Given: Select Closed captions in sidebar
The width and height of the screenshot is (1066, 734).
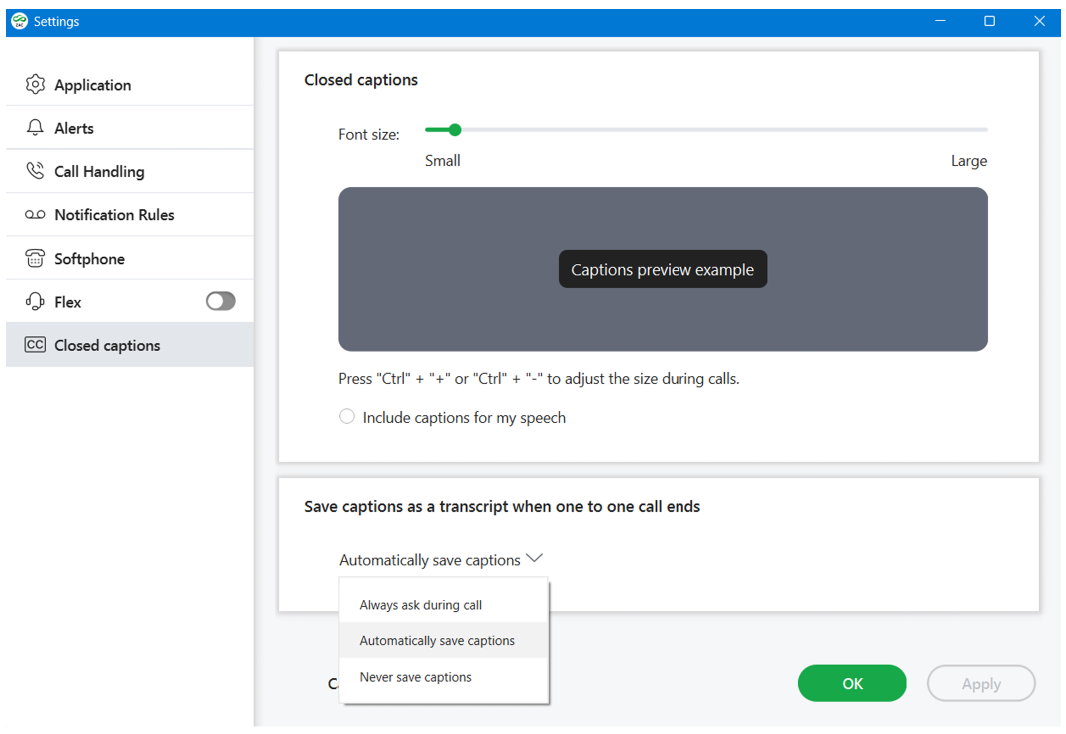Looking at the screenshot, I should [x=130, y=345].
